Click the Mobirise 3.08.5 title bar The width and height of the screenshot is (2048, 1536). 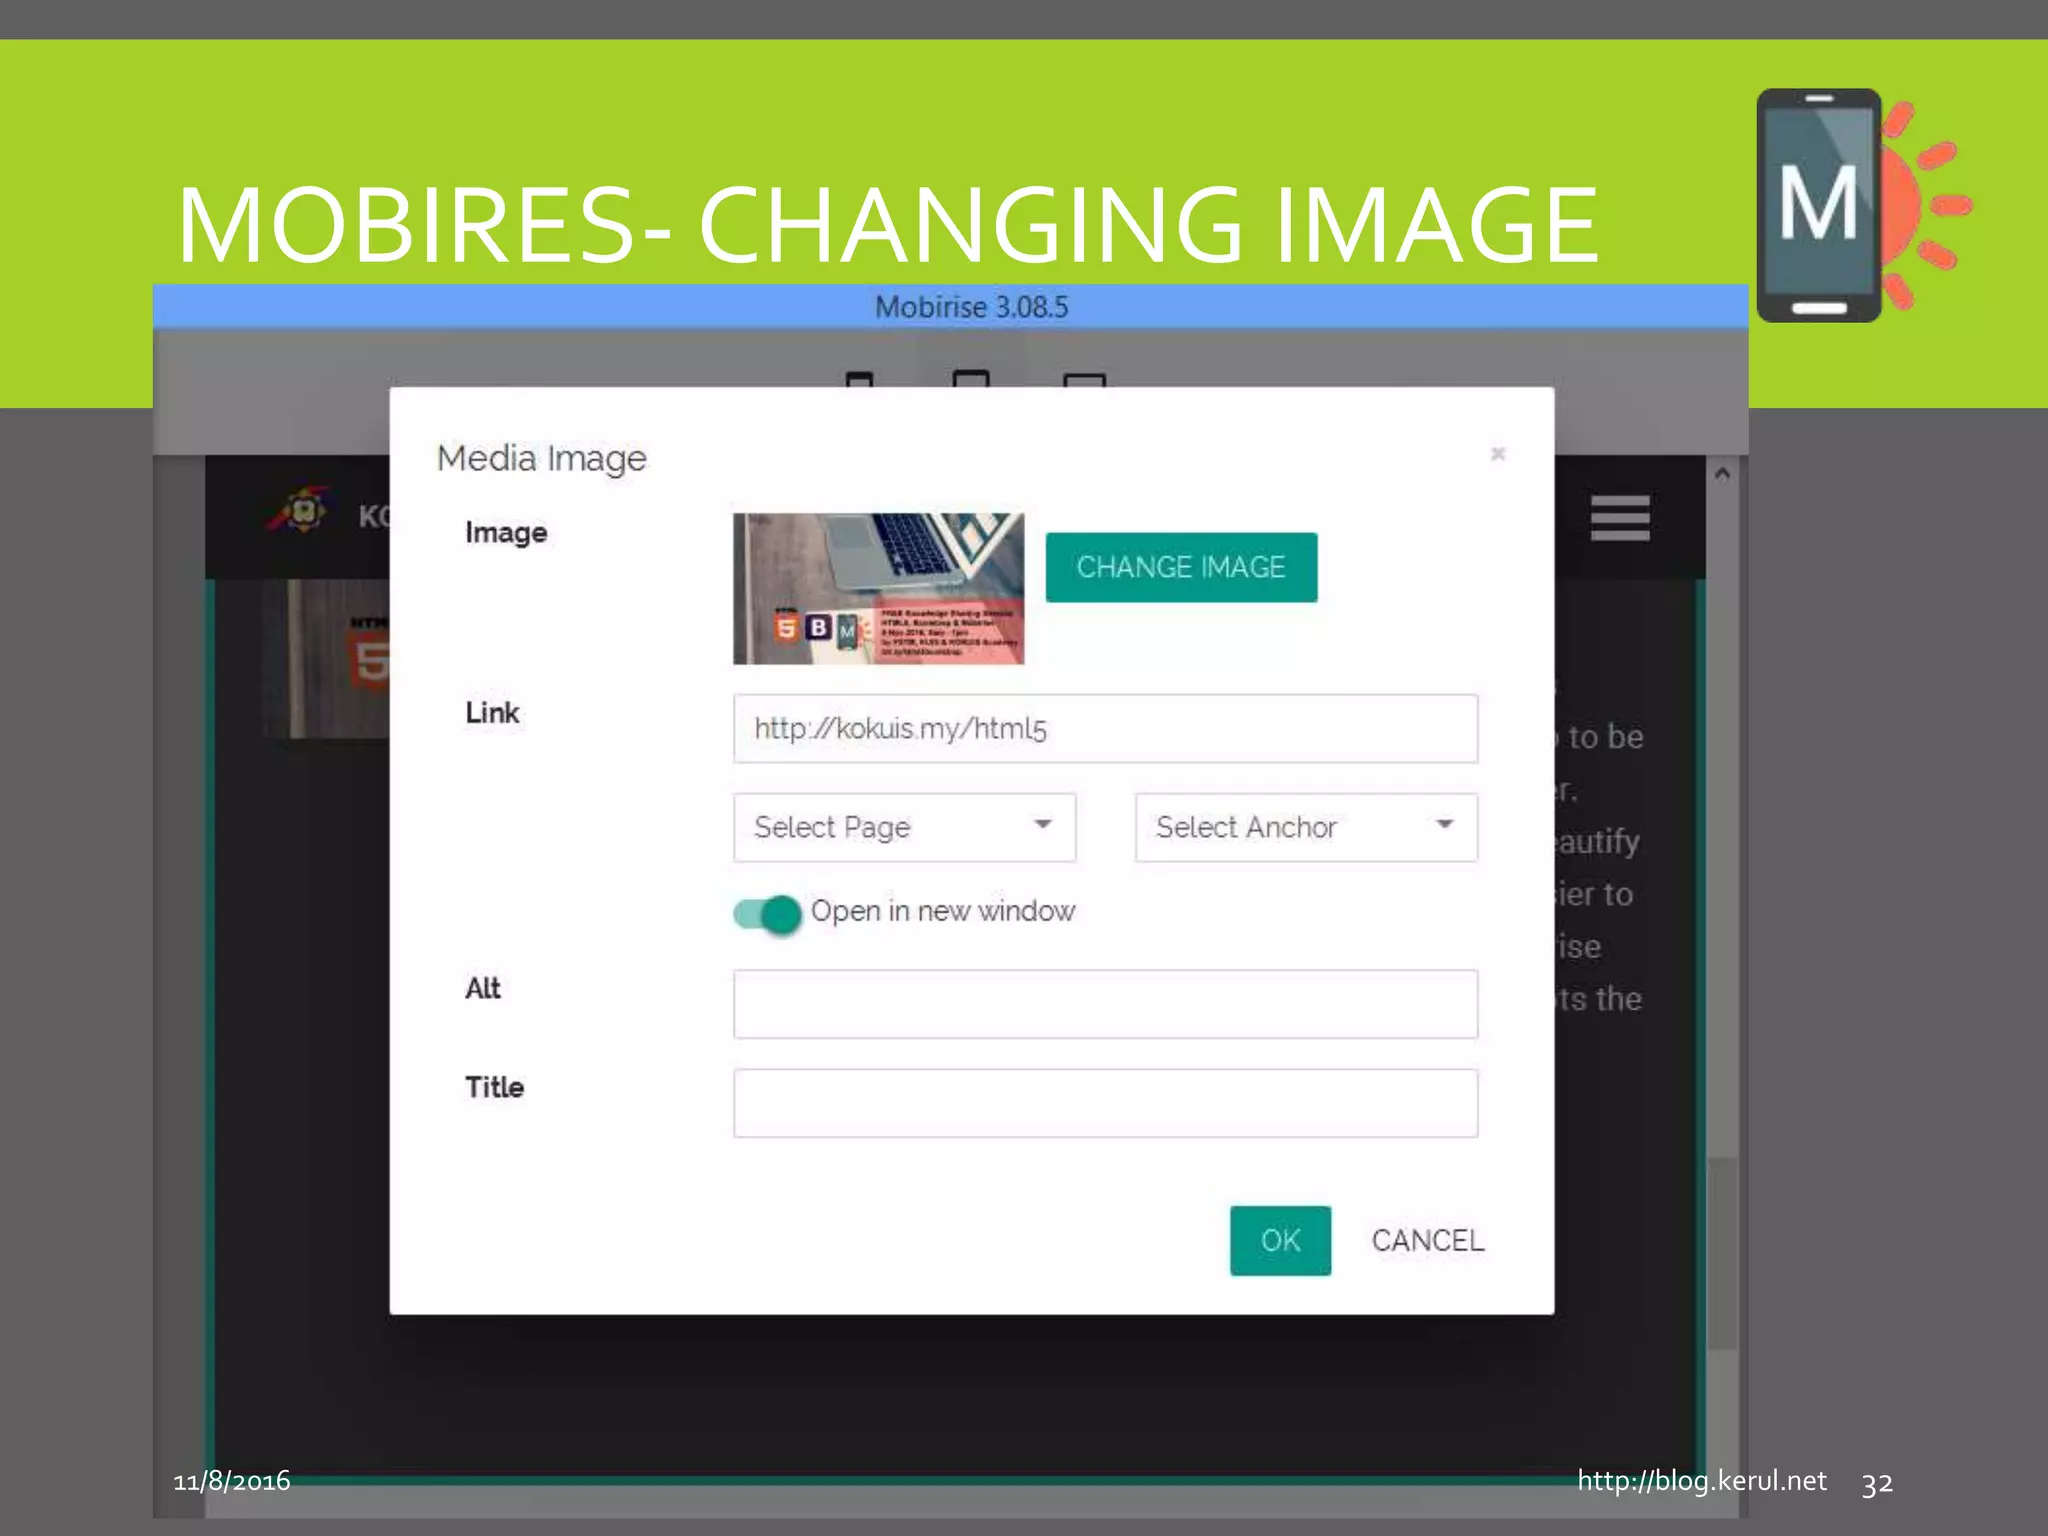coord(950,307)
